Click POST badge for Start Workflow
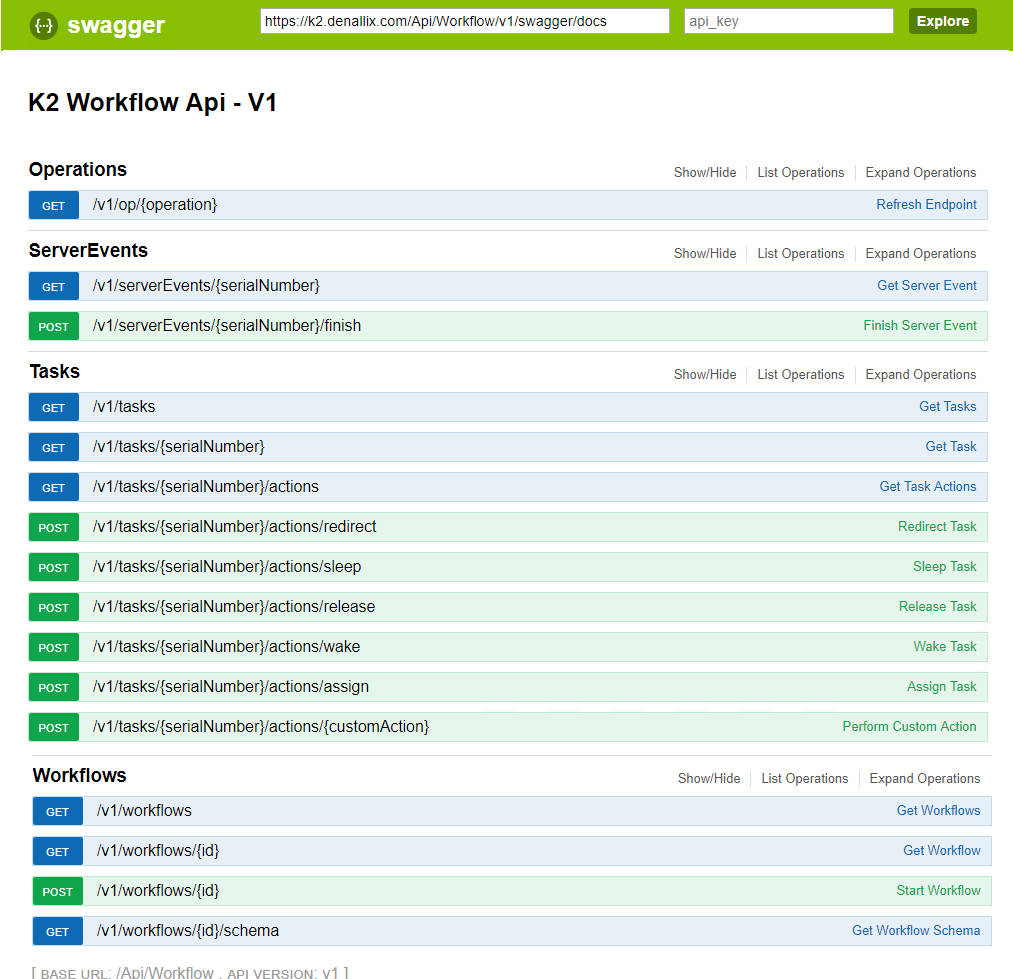Screen dimensions: 1013x979 (x=58, y=891)
